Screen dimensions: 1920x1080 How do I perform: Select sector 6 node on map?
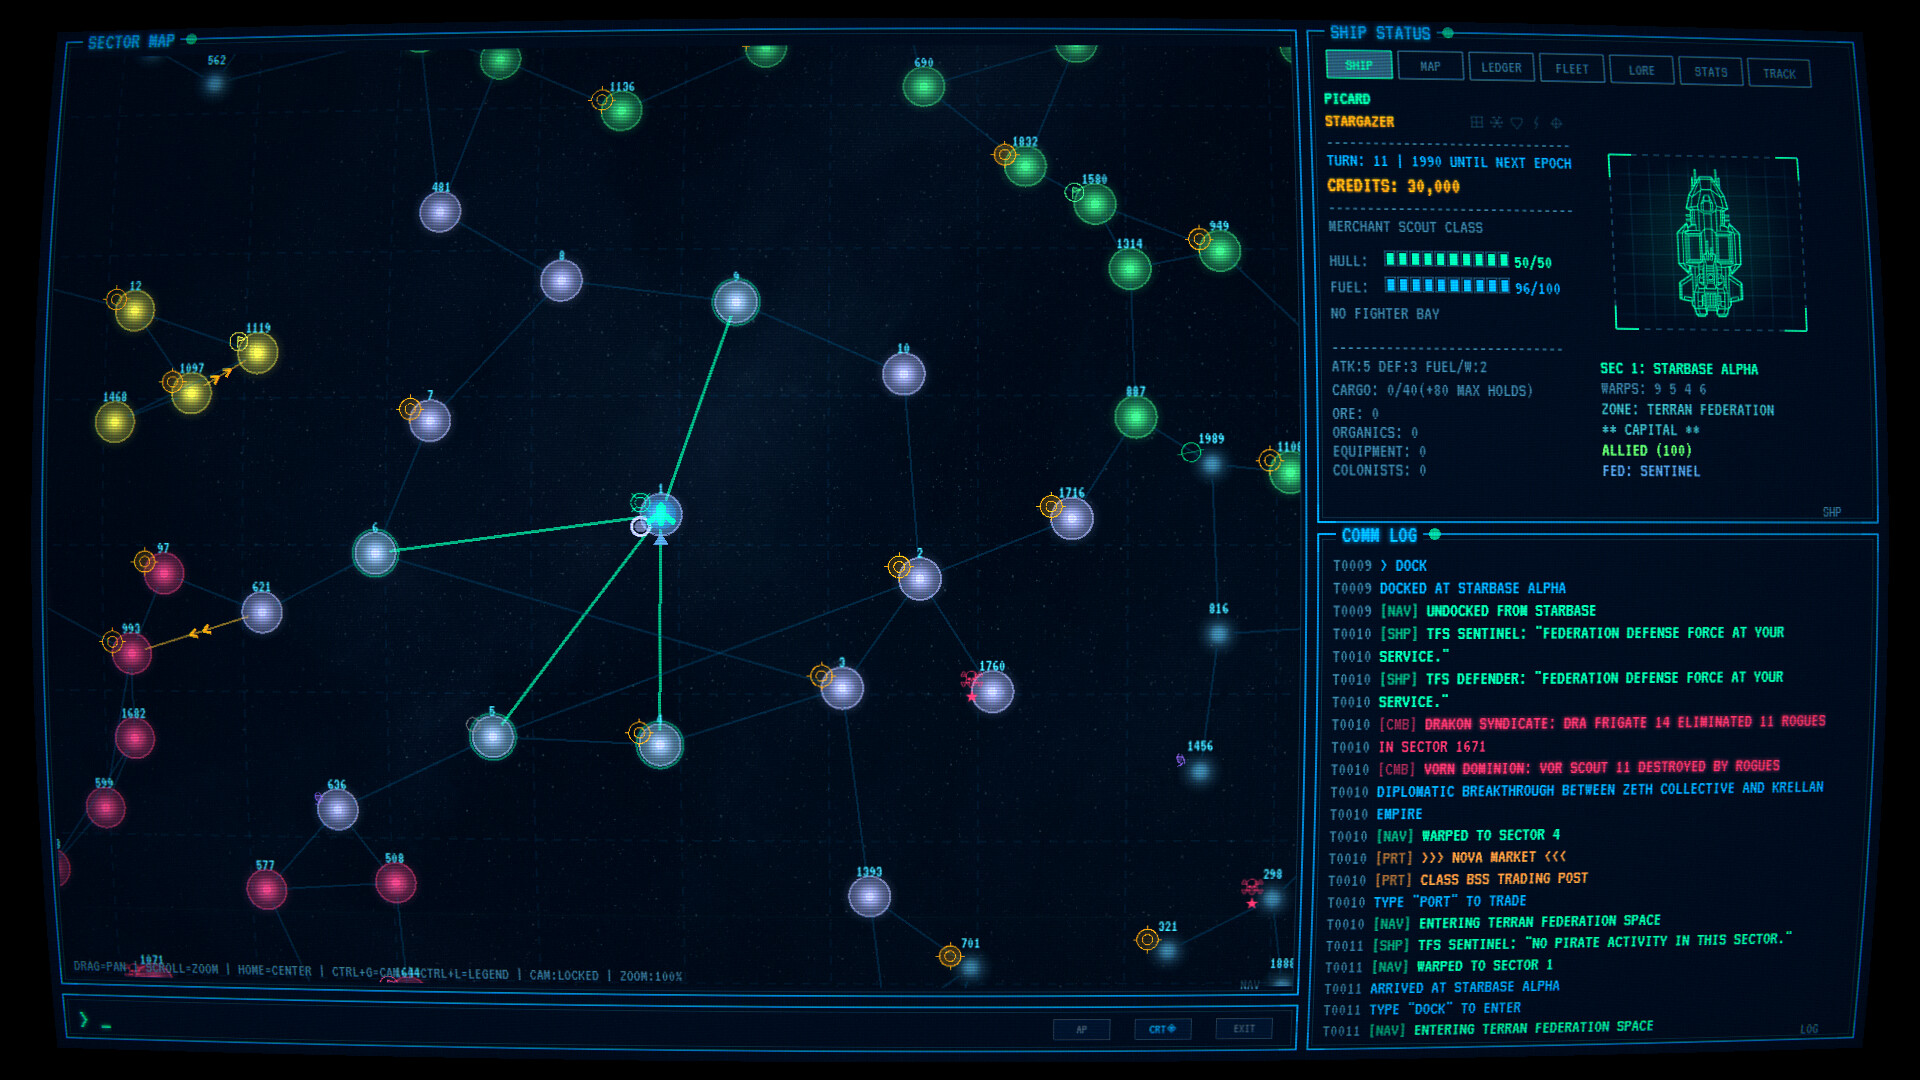376,552
